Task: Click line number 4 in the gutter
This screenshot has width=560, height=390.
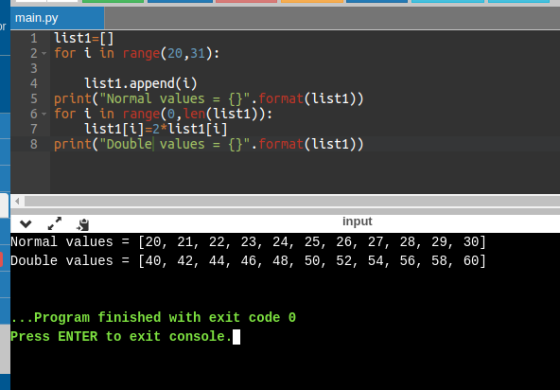Action: (34, 84)
